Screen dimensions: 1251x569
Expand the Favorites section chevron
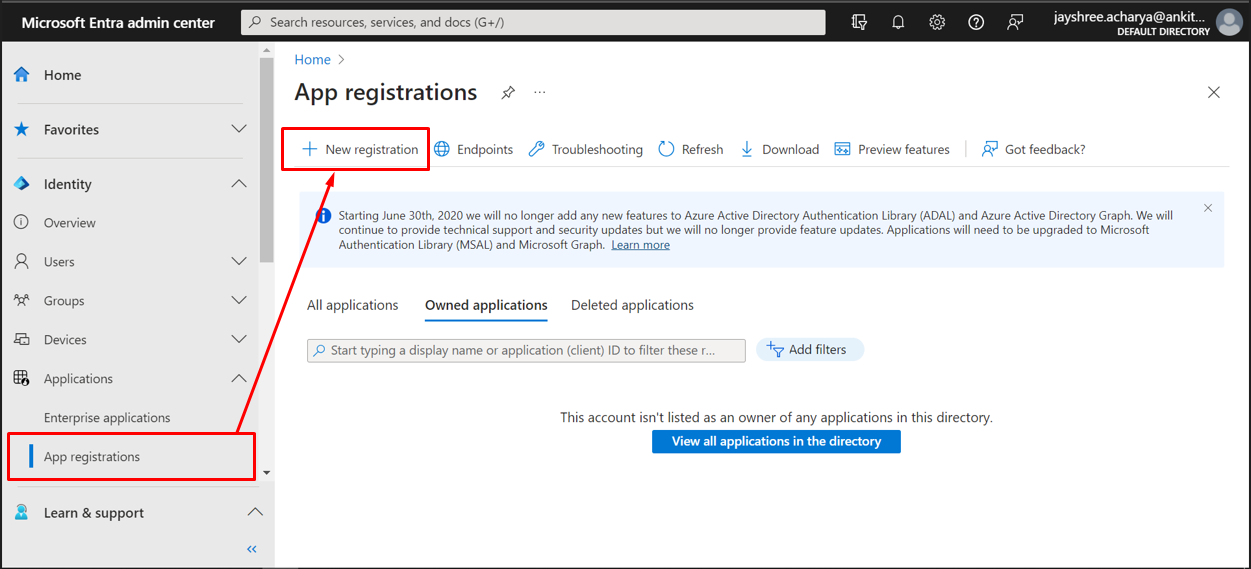coord(239,129)
